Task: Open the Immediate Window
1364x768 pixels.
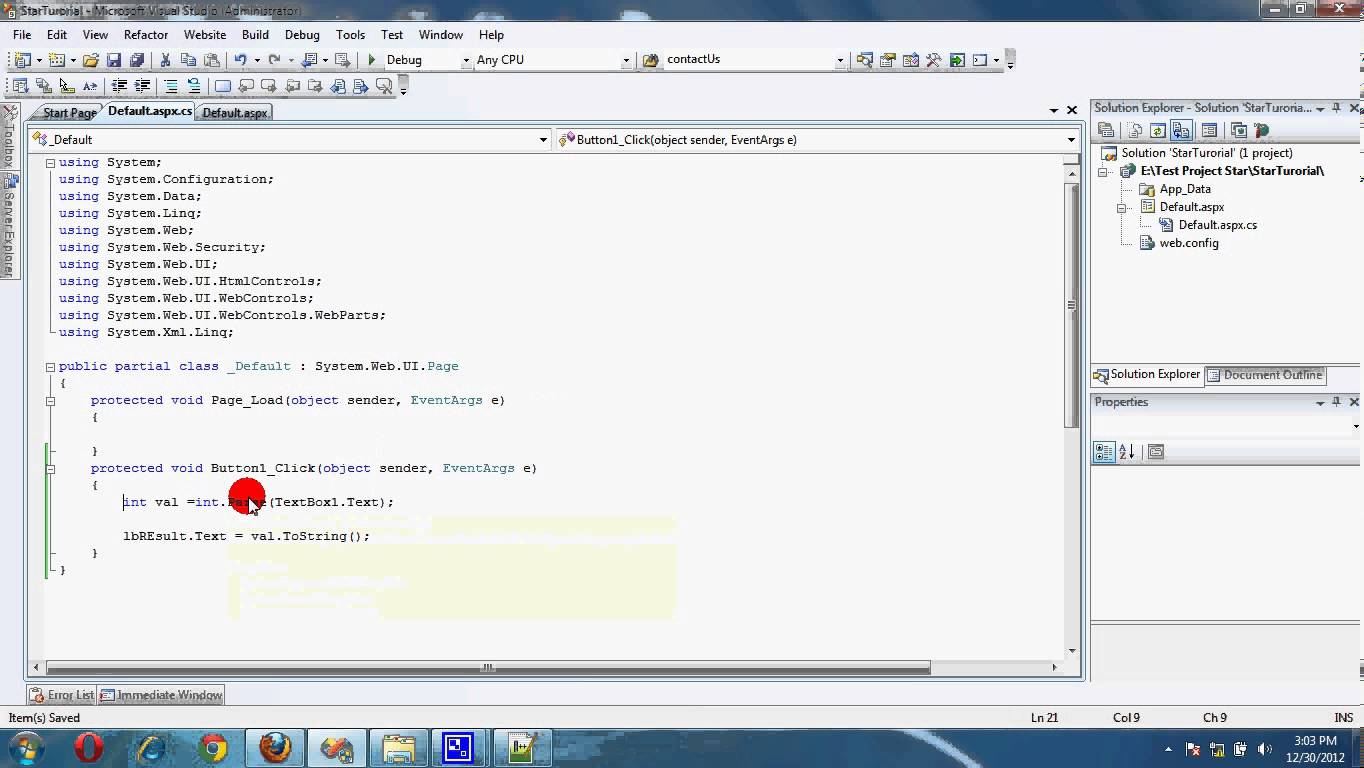Action: [x=168, y=694]
